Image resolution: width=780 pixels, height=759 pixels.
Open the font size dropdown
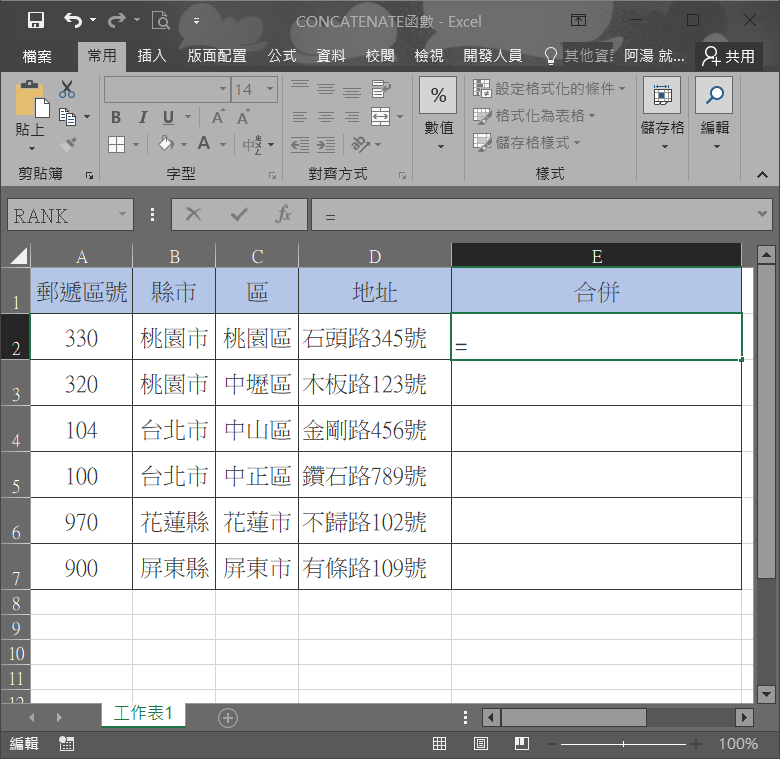(270, 90)
